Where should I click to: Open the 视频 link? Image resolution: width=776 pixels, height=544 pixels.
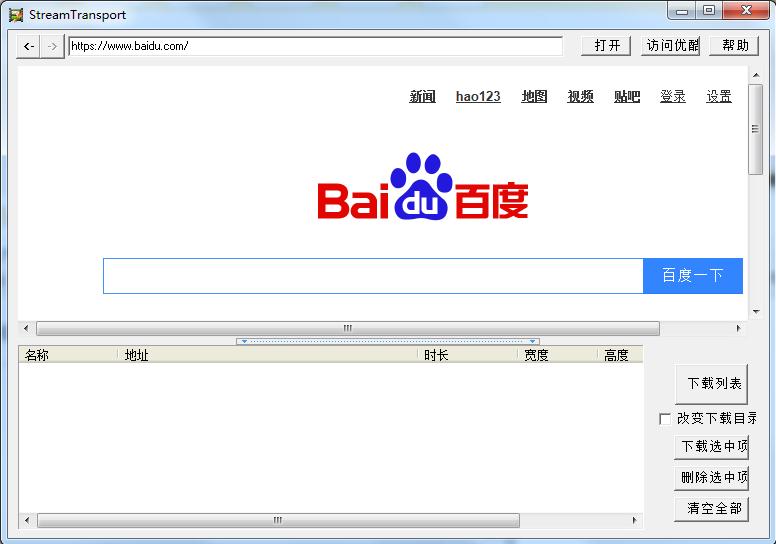click(581, 96)
